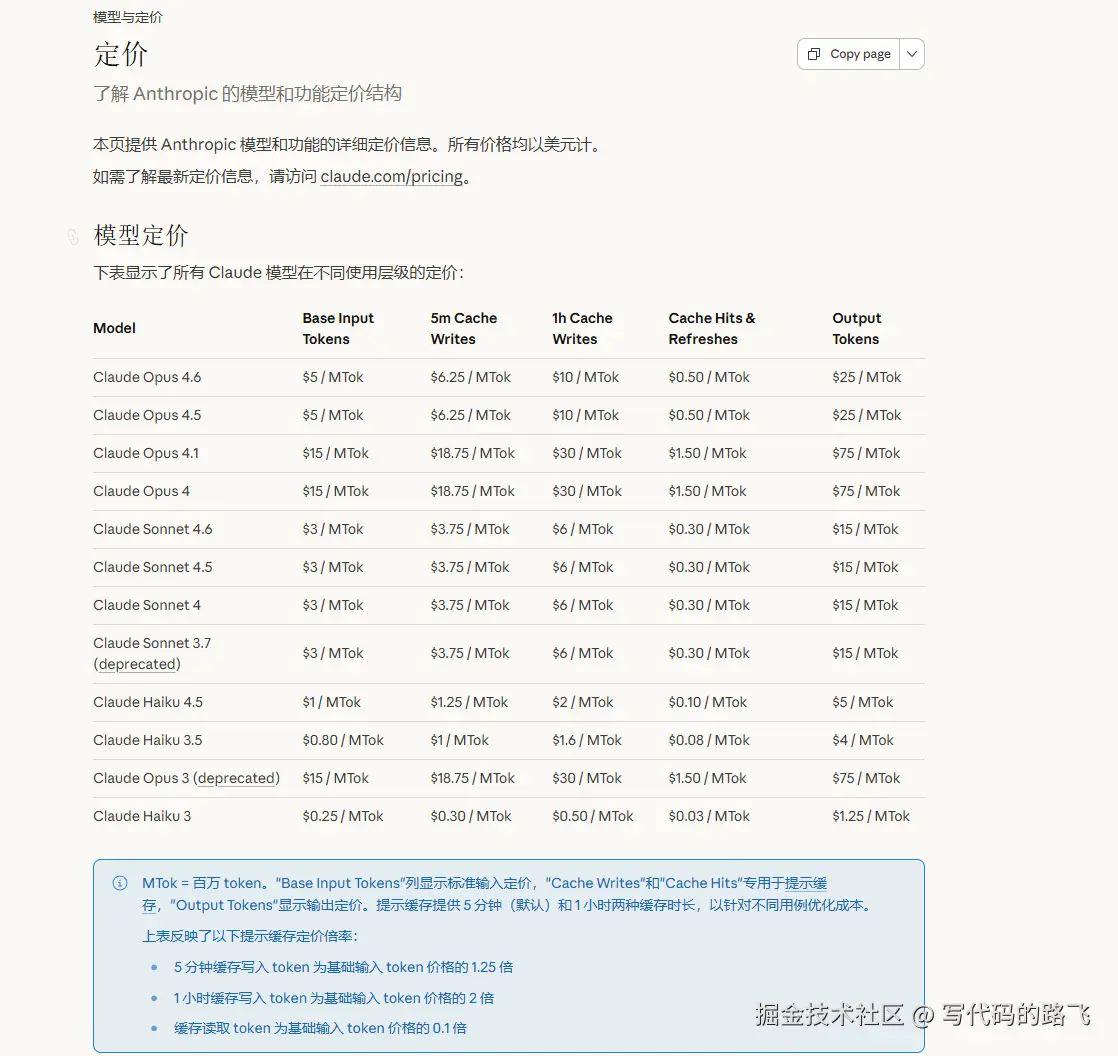Screen dimensions: 1118x1056
Task: Open the deprecated link for Claude Opus 3
Action: click(237, 778)
